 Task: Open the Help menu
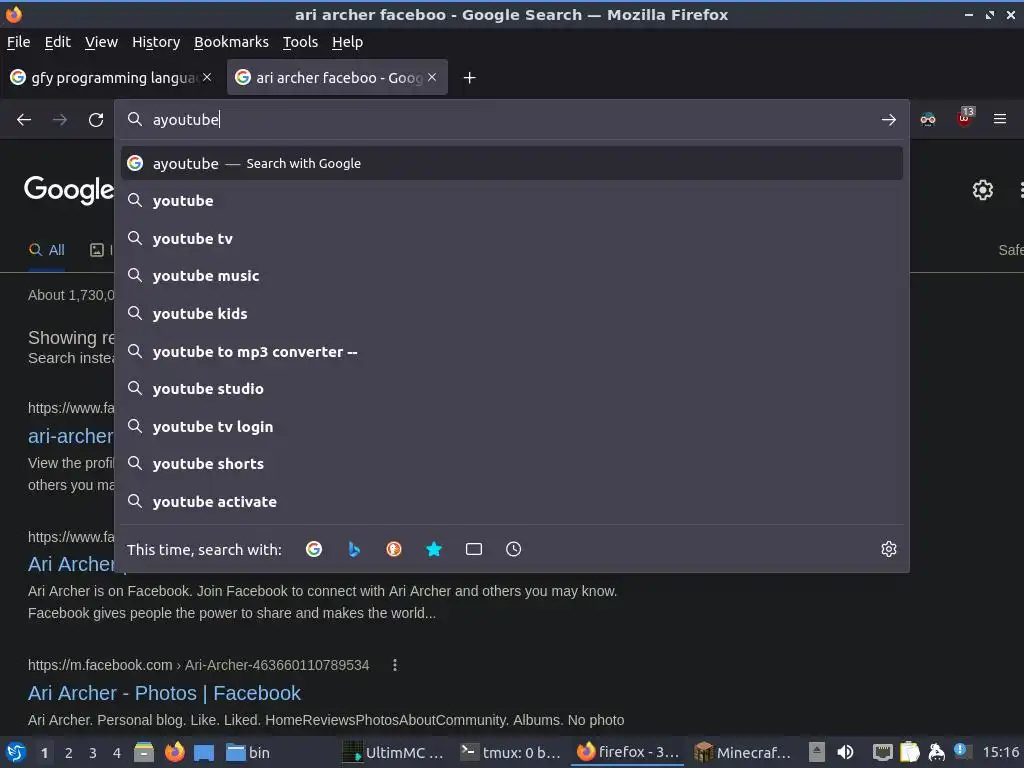pos(347,42)
